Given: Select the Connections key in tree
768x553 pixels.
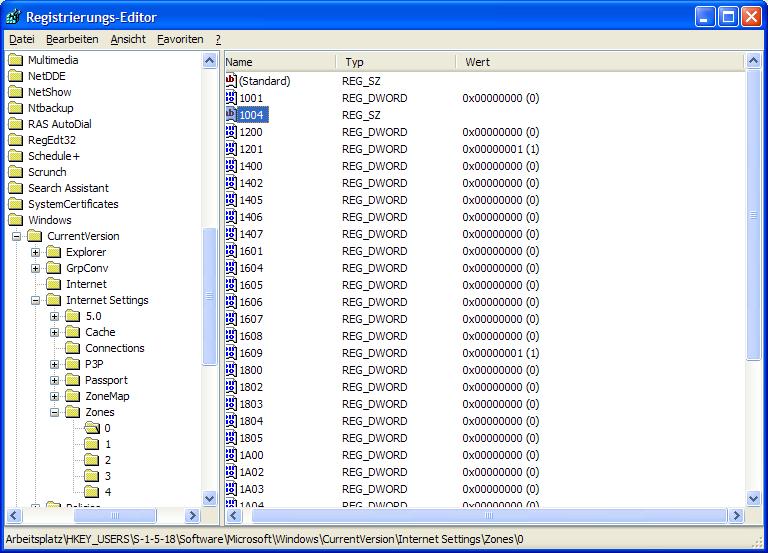Looking at the screenshot, I should tap(114, 348).
